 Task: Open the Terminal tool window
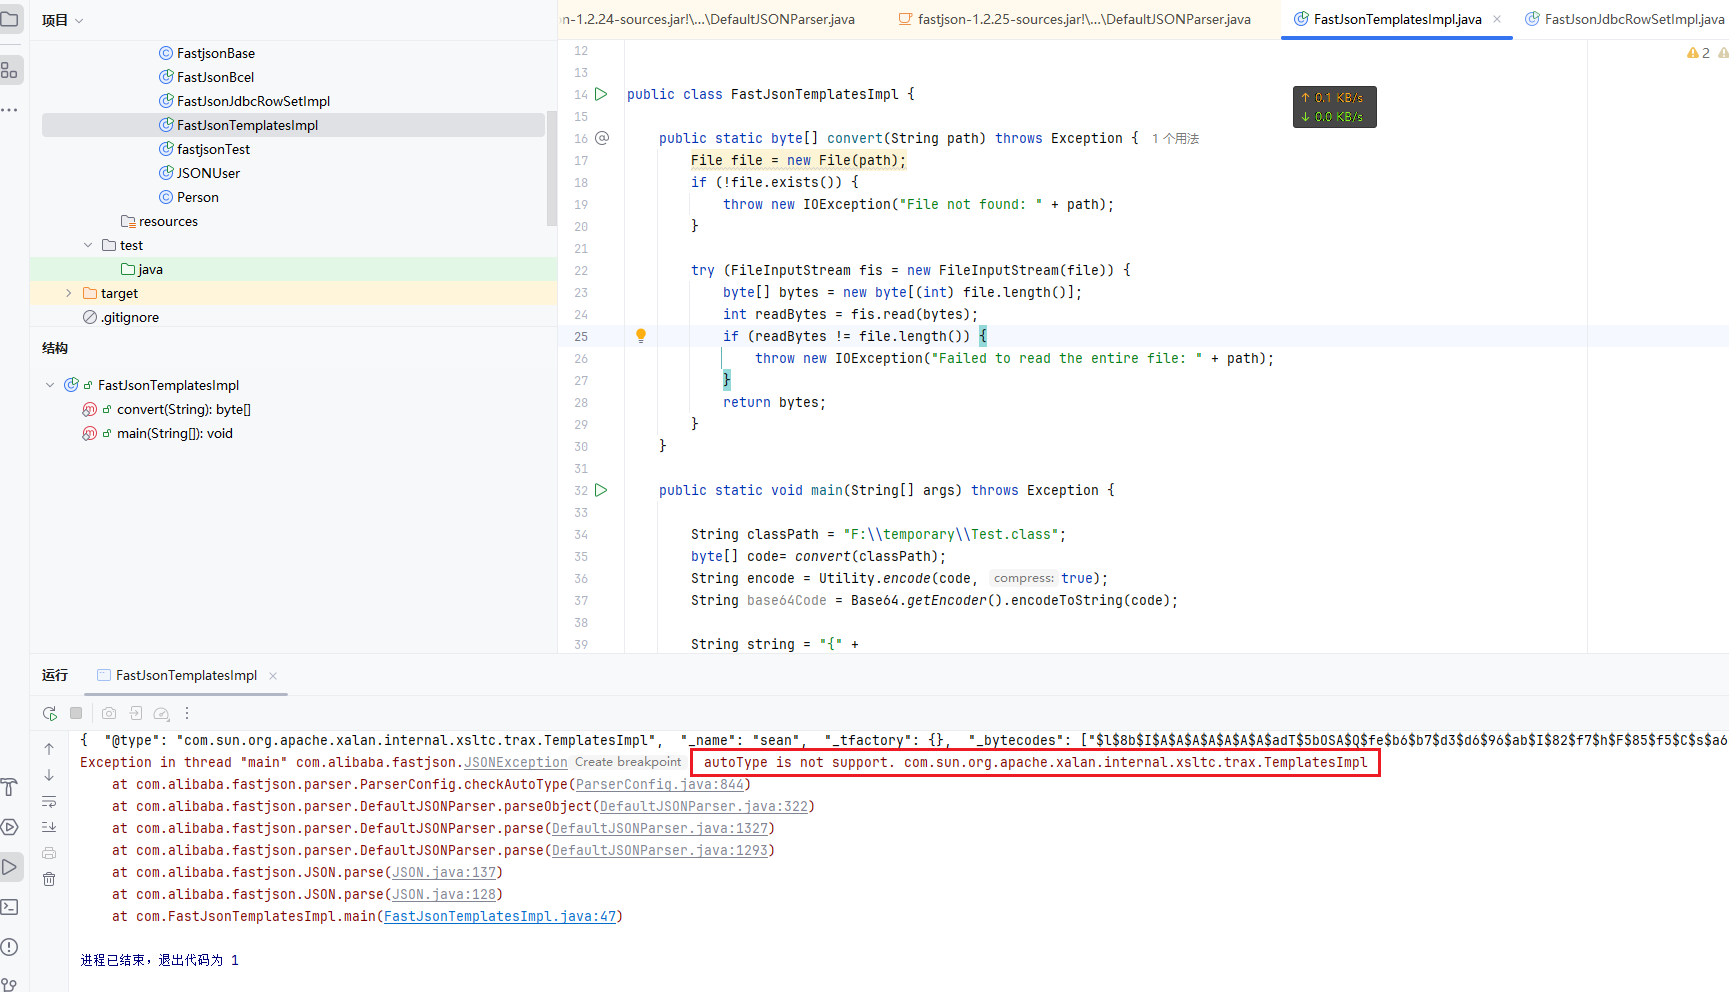(x=10, y=907)
